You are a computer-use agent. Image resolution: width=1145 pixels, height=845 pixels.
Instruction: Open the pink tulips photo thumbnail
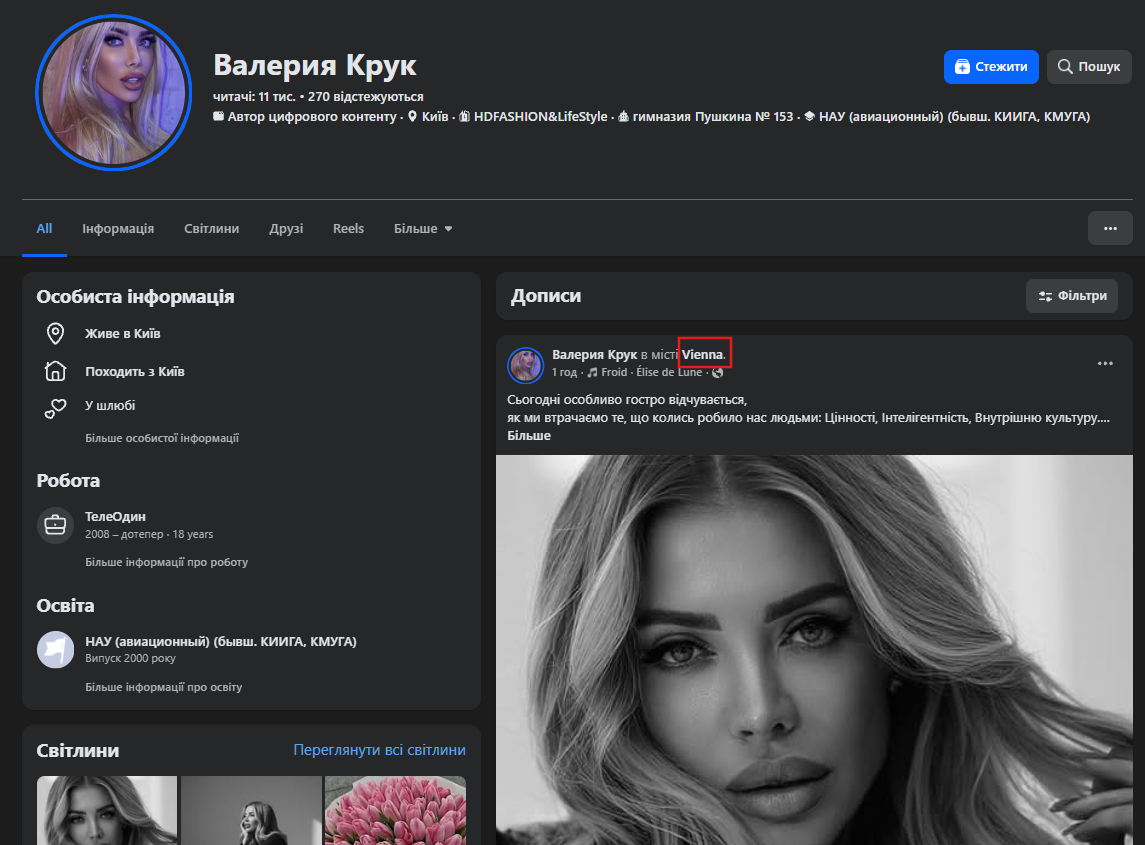point(395,810)
